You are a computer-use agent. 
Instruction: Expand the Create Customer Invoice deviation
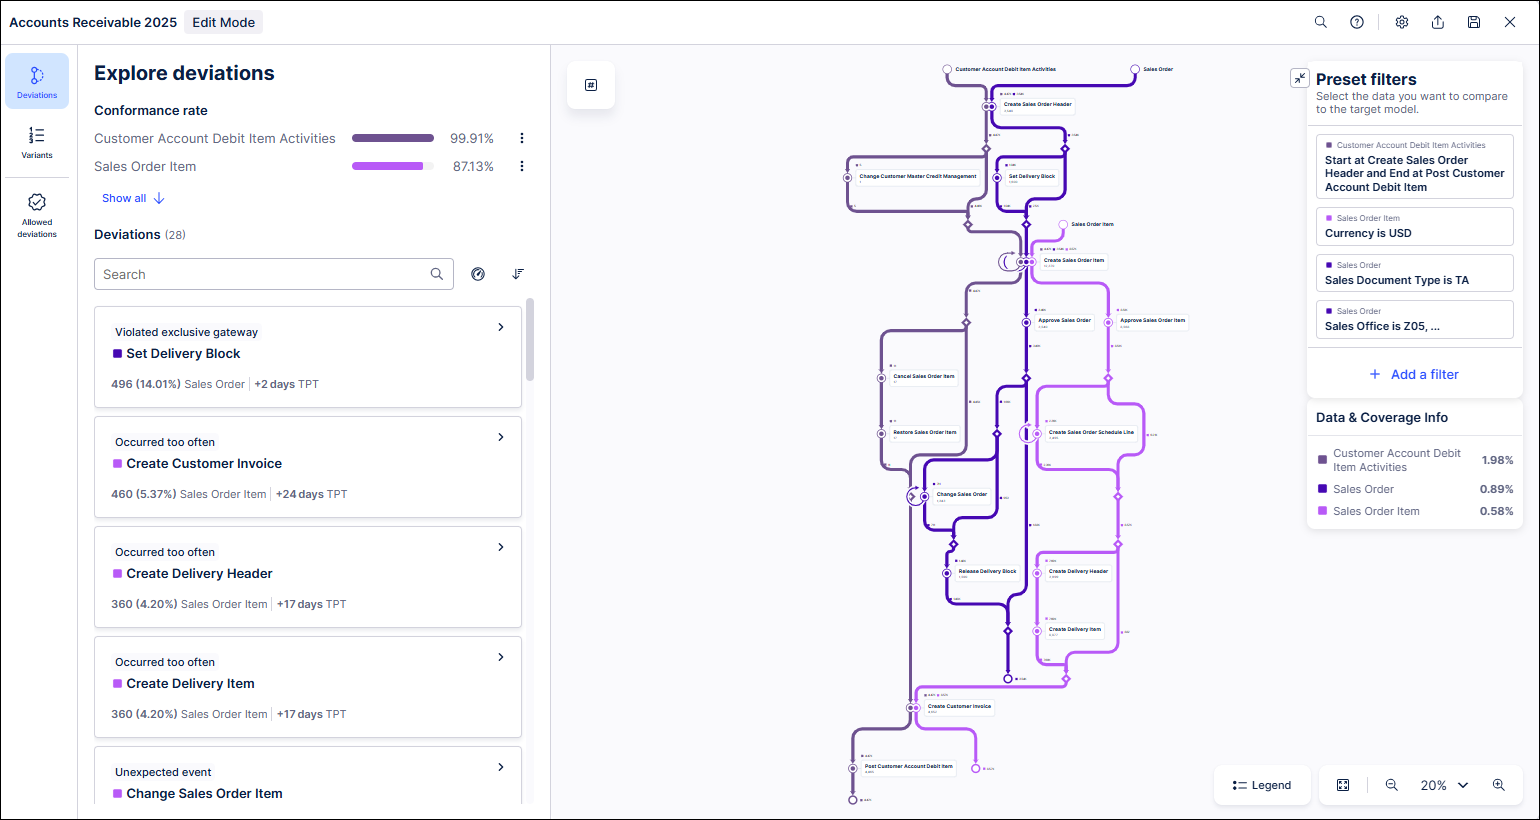pyautogui.click(x=501, y=437)
